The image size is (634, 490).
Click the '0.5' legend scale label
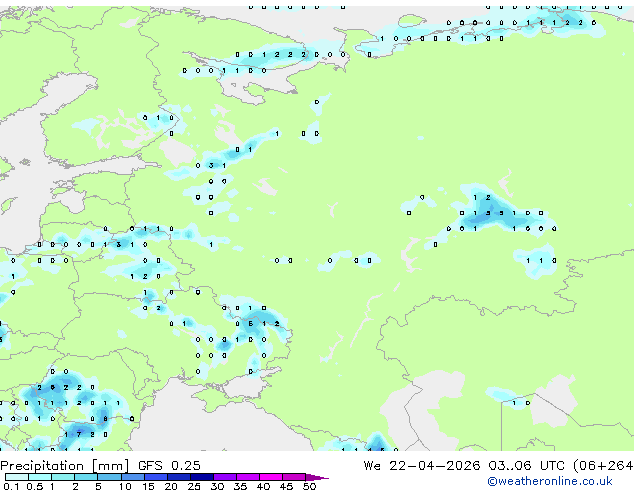click(x=35, y=486)
